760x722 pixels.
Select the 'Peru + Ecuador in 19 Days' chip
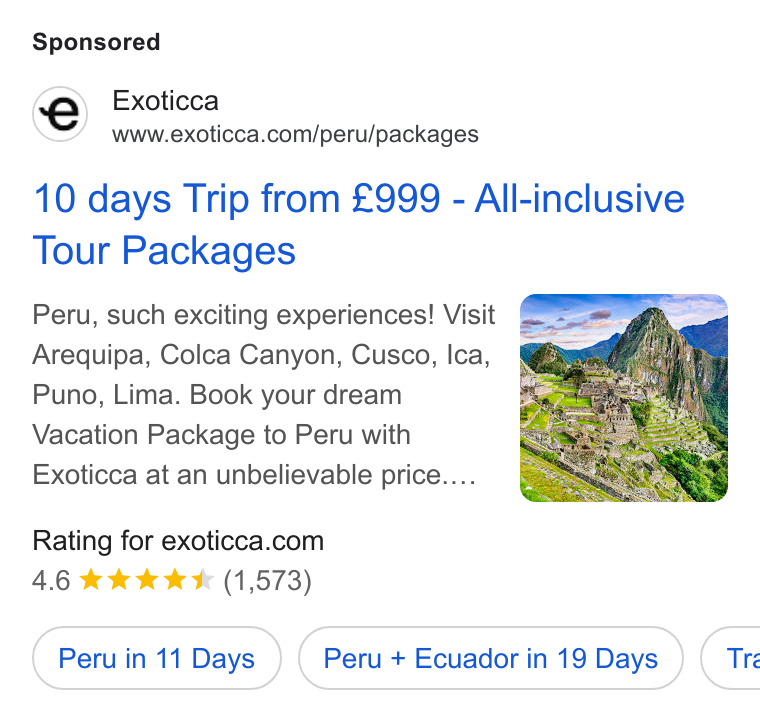(491, 658)
